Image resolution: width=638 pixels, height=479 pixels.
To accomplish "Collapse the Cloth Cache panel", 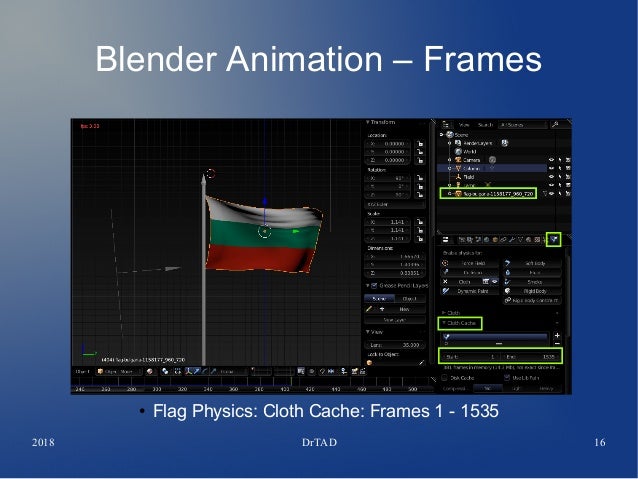I will tap(444, 323).
